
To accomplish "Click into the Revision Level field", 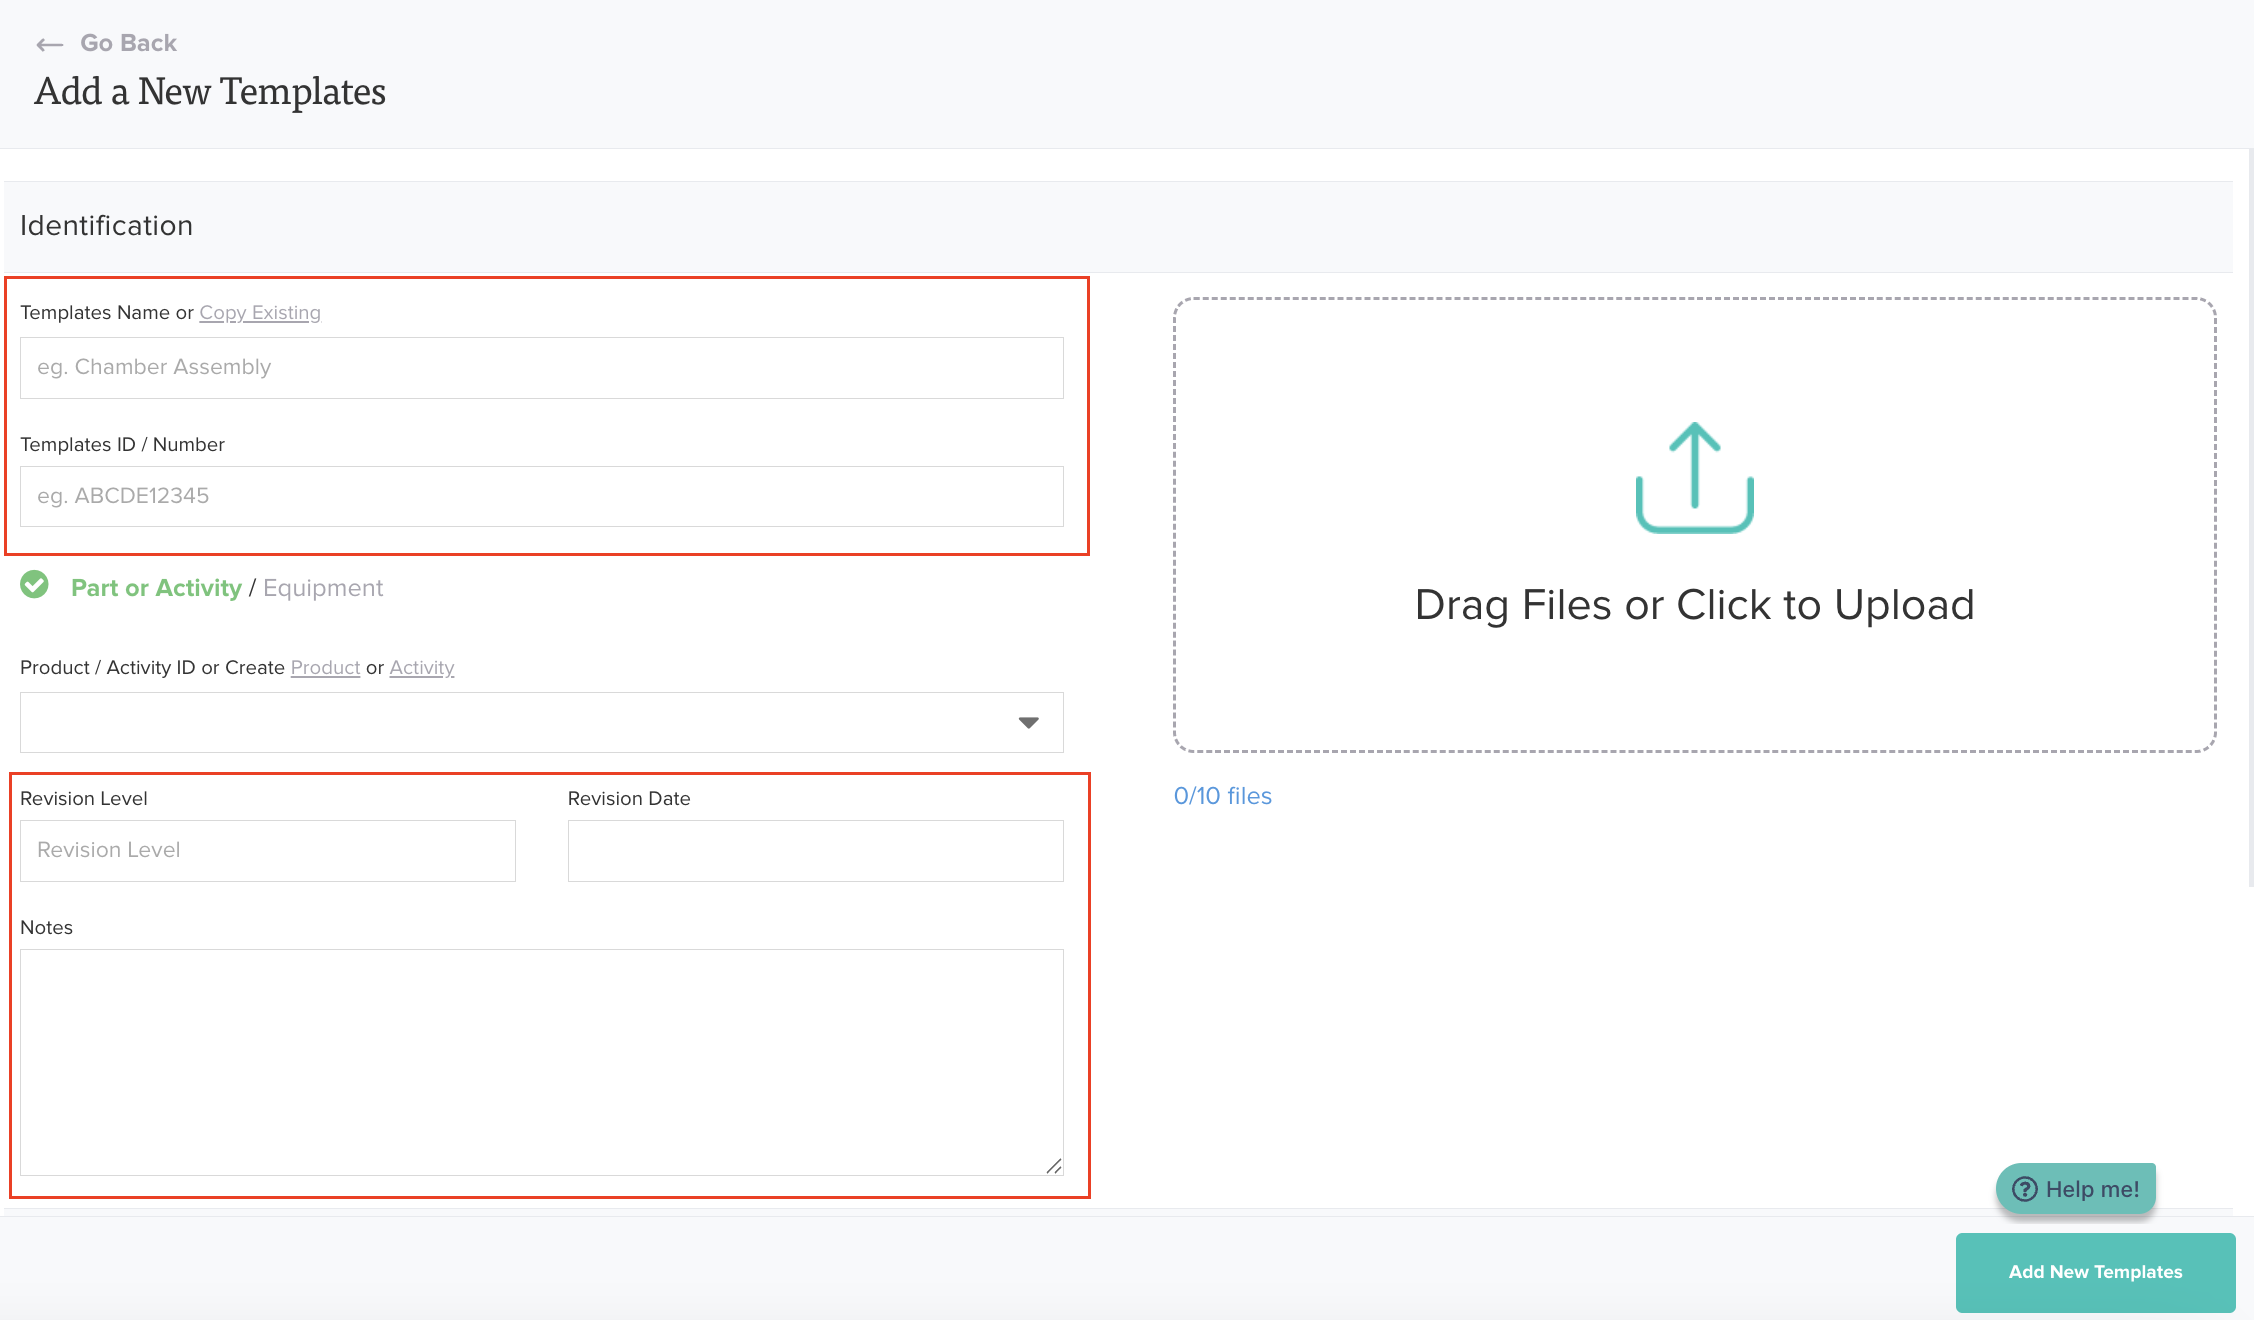I will click(x=267, y=851).
